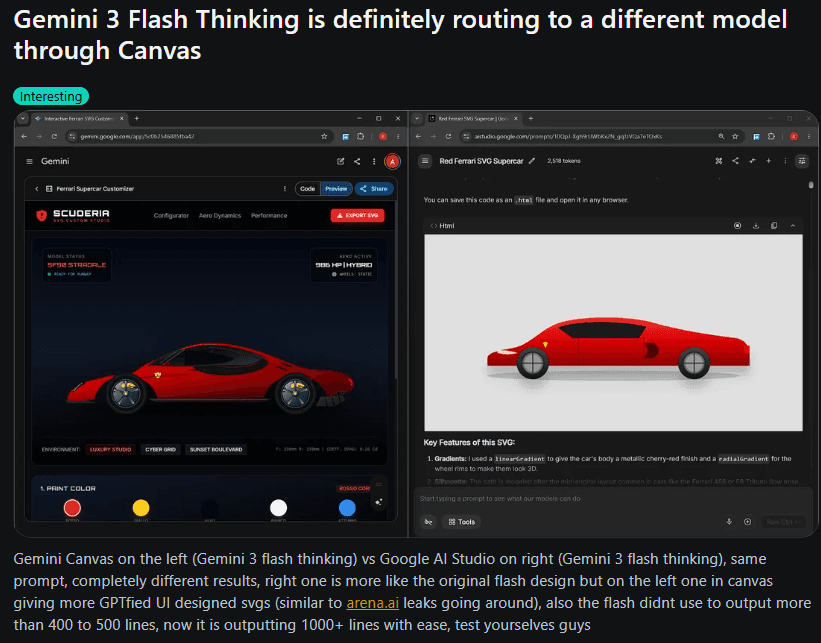Open tab search dropdown in AI Studio window

point(417,119)
